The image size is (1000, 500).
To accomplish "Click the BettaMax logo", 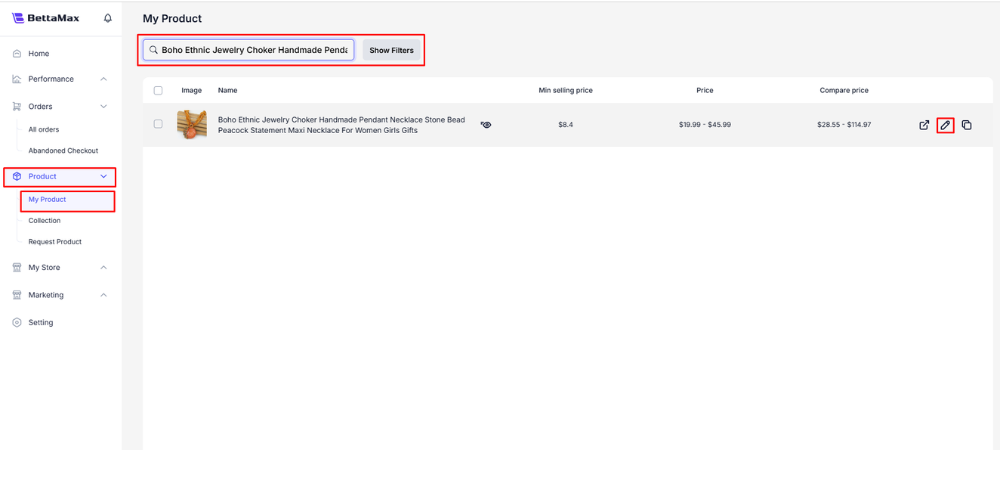I will (x=46, y=18).
